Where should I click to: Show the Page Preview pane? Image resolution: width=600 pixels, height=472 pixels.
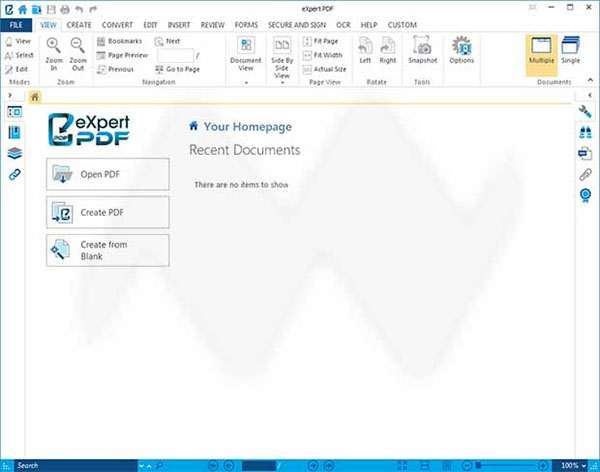click(x=122, y=55)
